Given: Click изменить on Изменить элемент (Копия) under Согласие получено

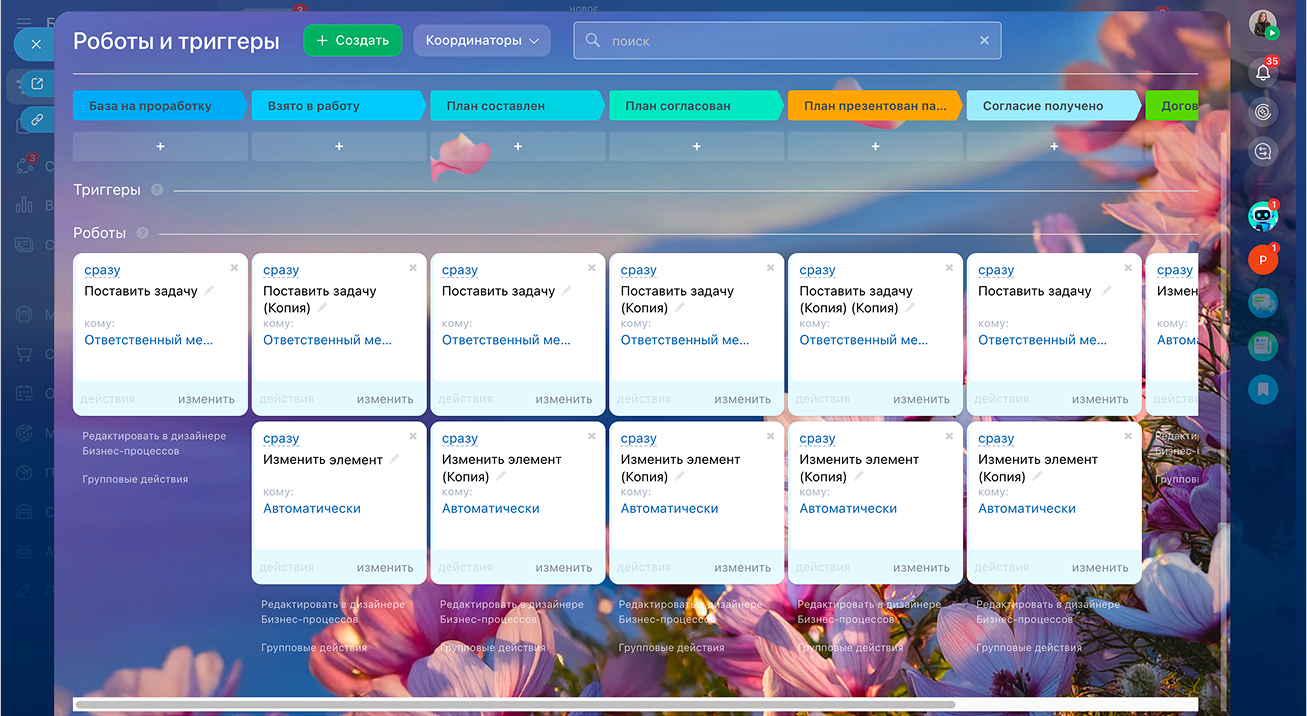Looking at the screenshot, I should (x=1100, y=567).
